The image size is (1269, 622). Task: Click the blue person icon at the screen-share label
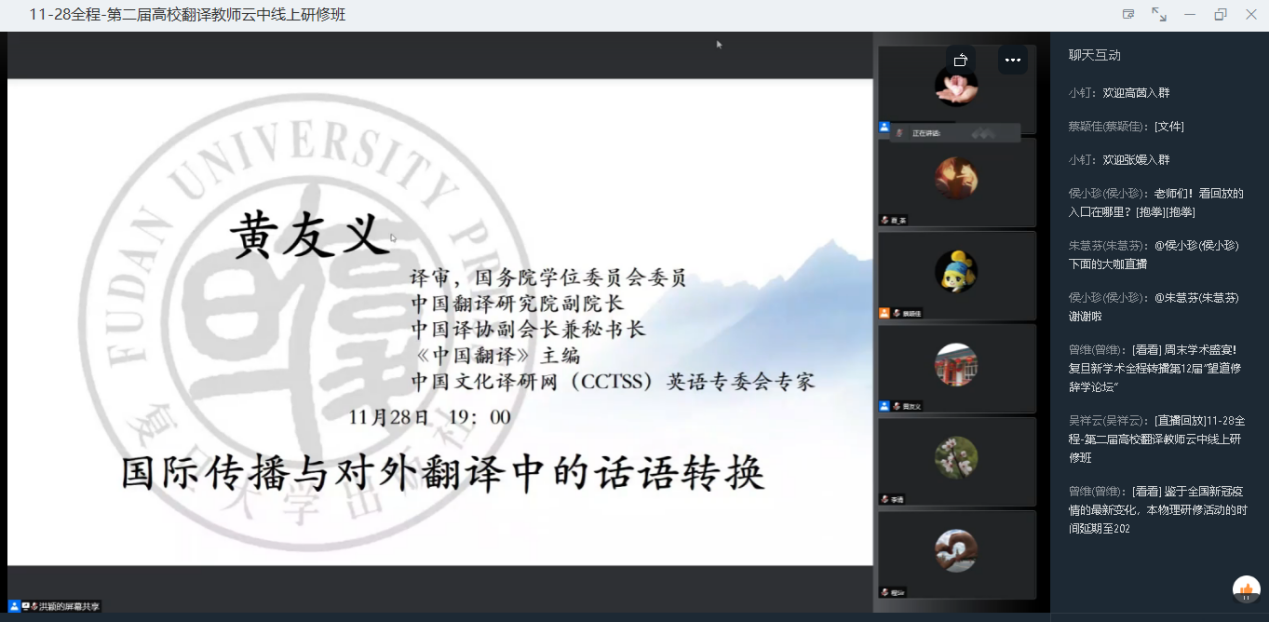14,606
